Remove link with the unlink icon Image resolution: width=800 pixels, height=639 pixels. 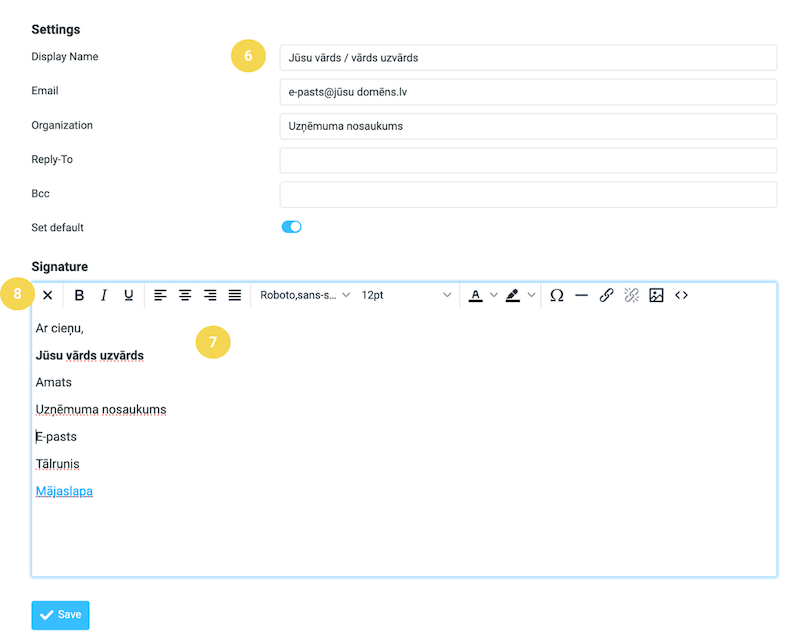click(631, 295)
